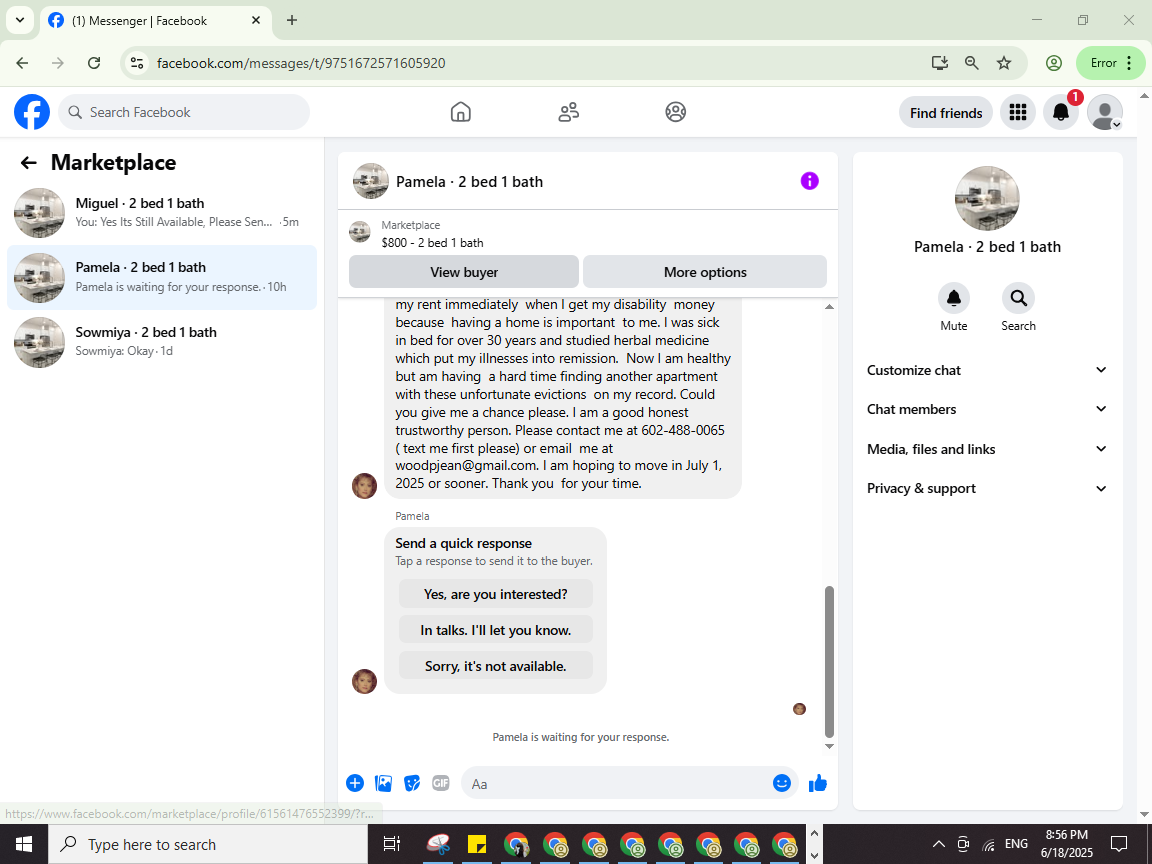Open more actions plus icon in composer
1152x864 pixels.
355,783
